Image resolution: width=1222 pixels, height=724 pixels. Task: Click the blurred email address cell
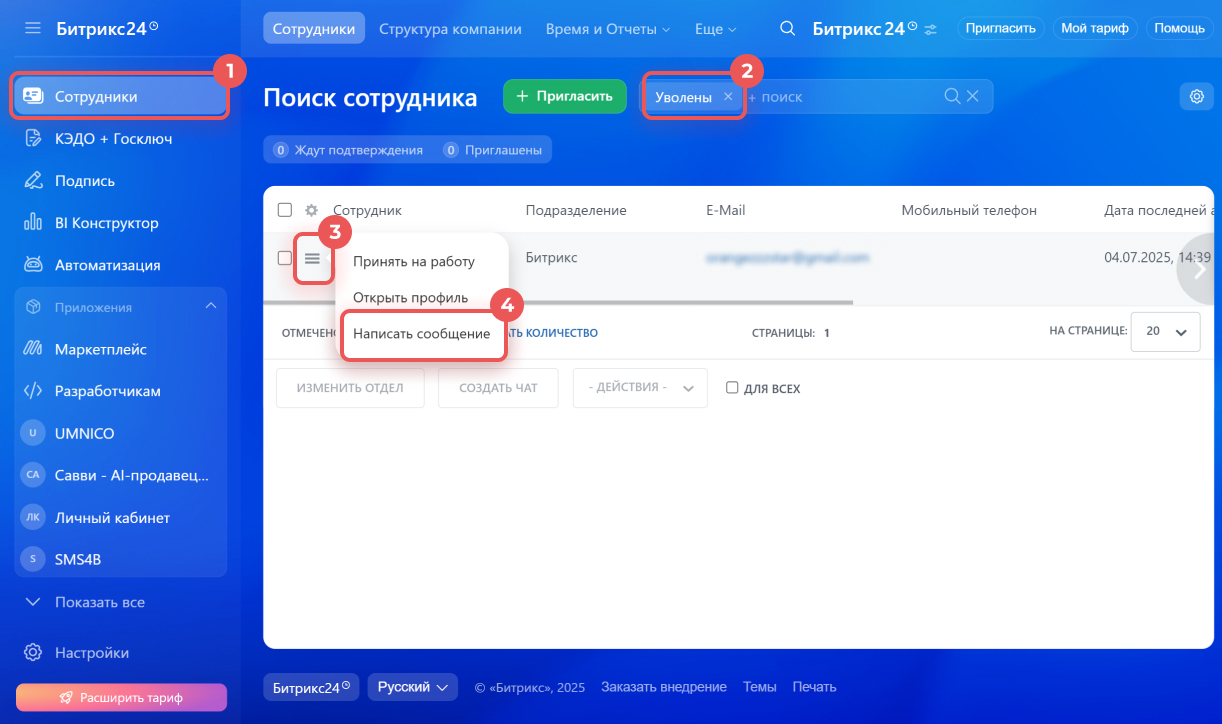click(786, 258)
